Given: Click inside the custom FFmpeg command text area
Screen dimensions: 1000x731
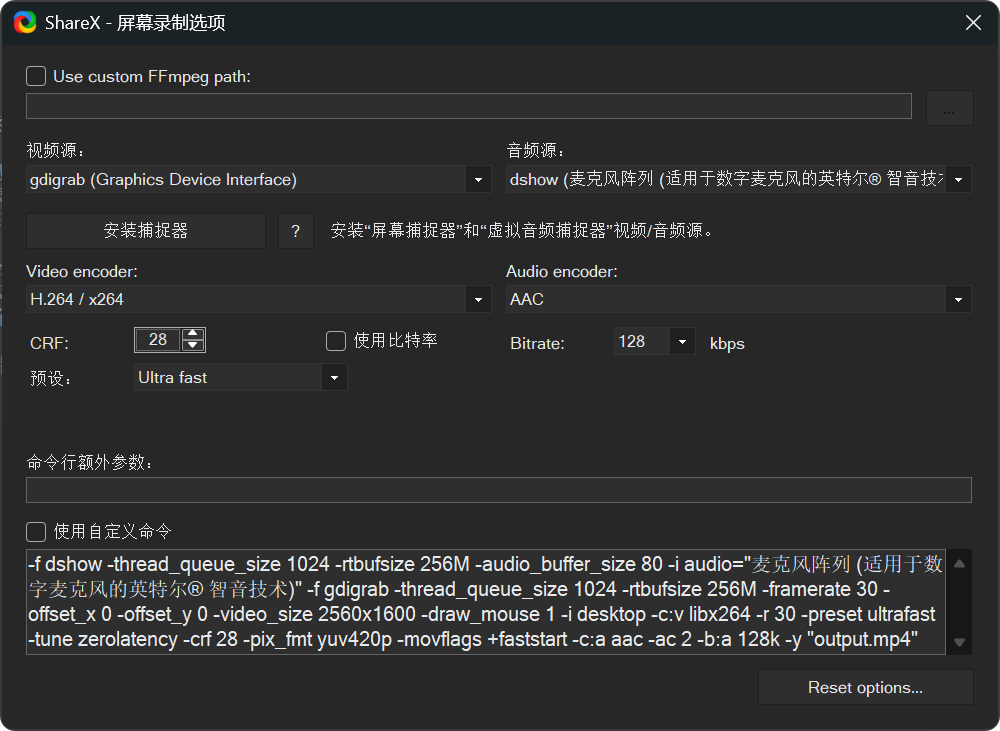Looking at the screenshot, I should coord(480,600).
